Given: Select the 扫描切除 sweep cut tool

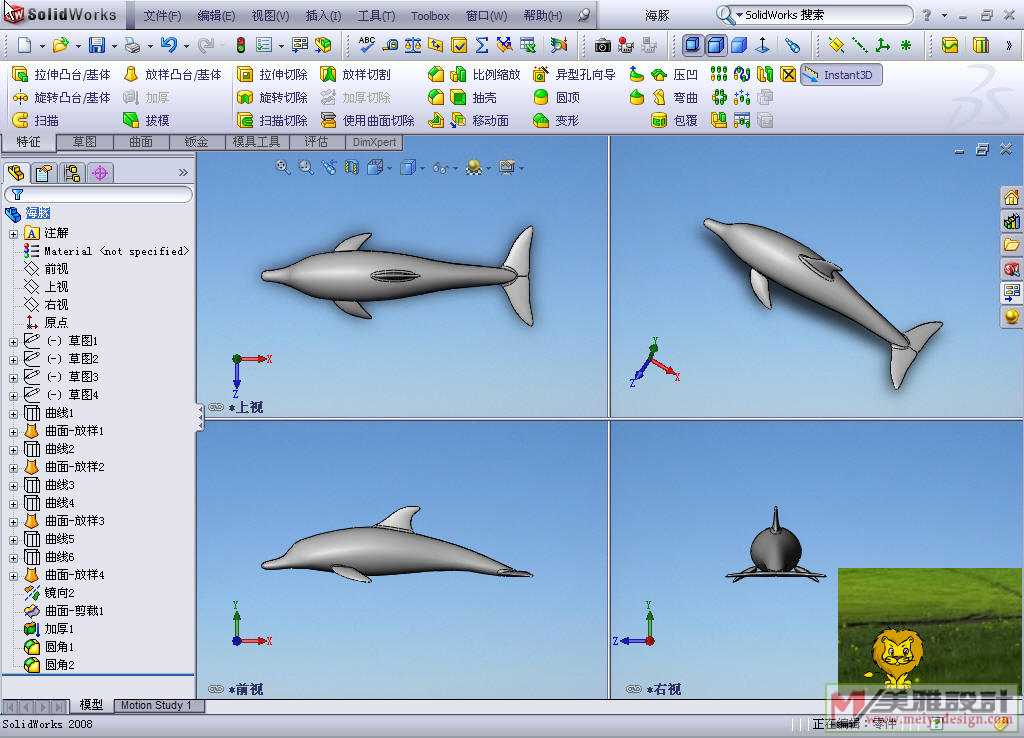Looking at the screenshot, I should click(272, 120).
